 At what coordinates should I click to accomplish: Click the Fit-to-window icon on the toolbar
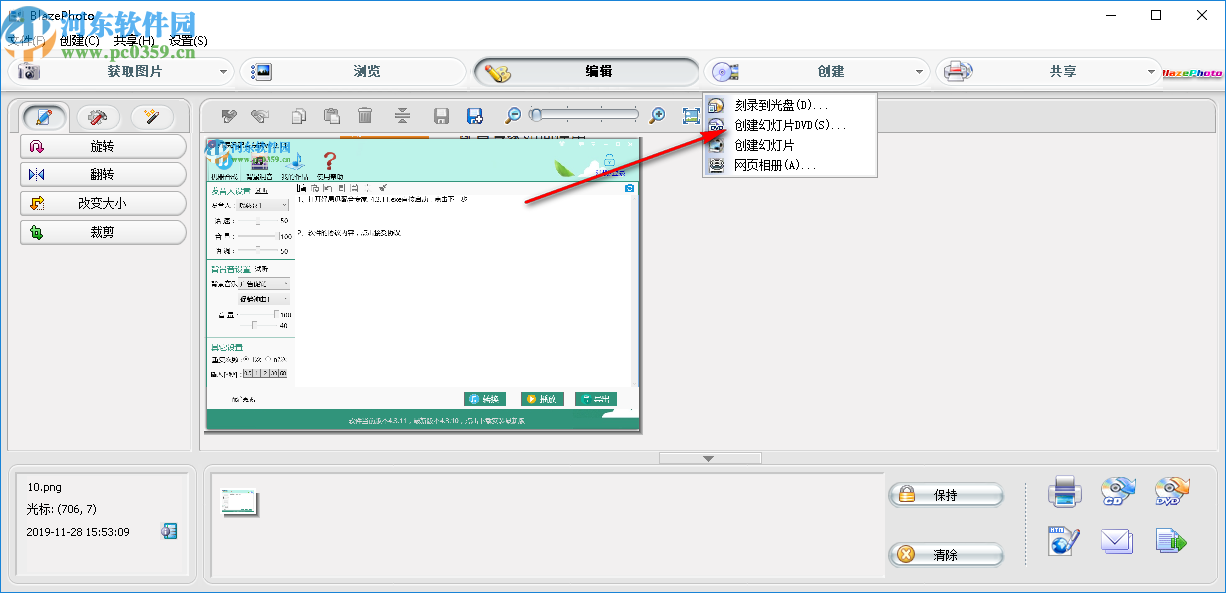(x=690, y=115)
